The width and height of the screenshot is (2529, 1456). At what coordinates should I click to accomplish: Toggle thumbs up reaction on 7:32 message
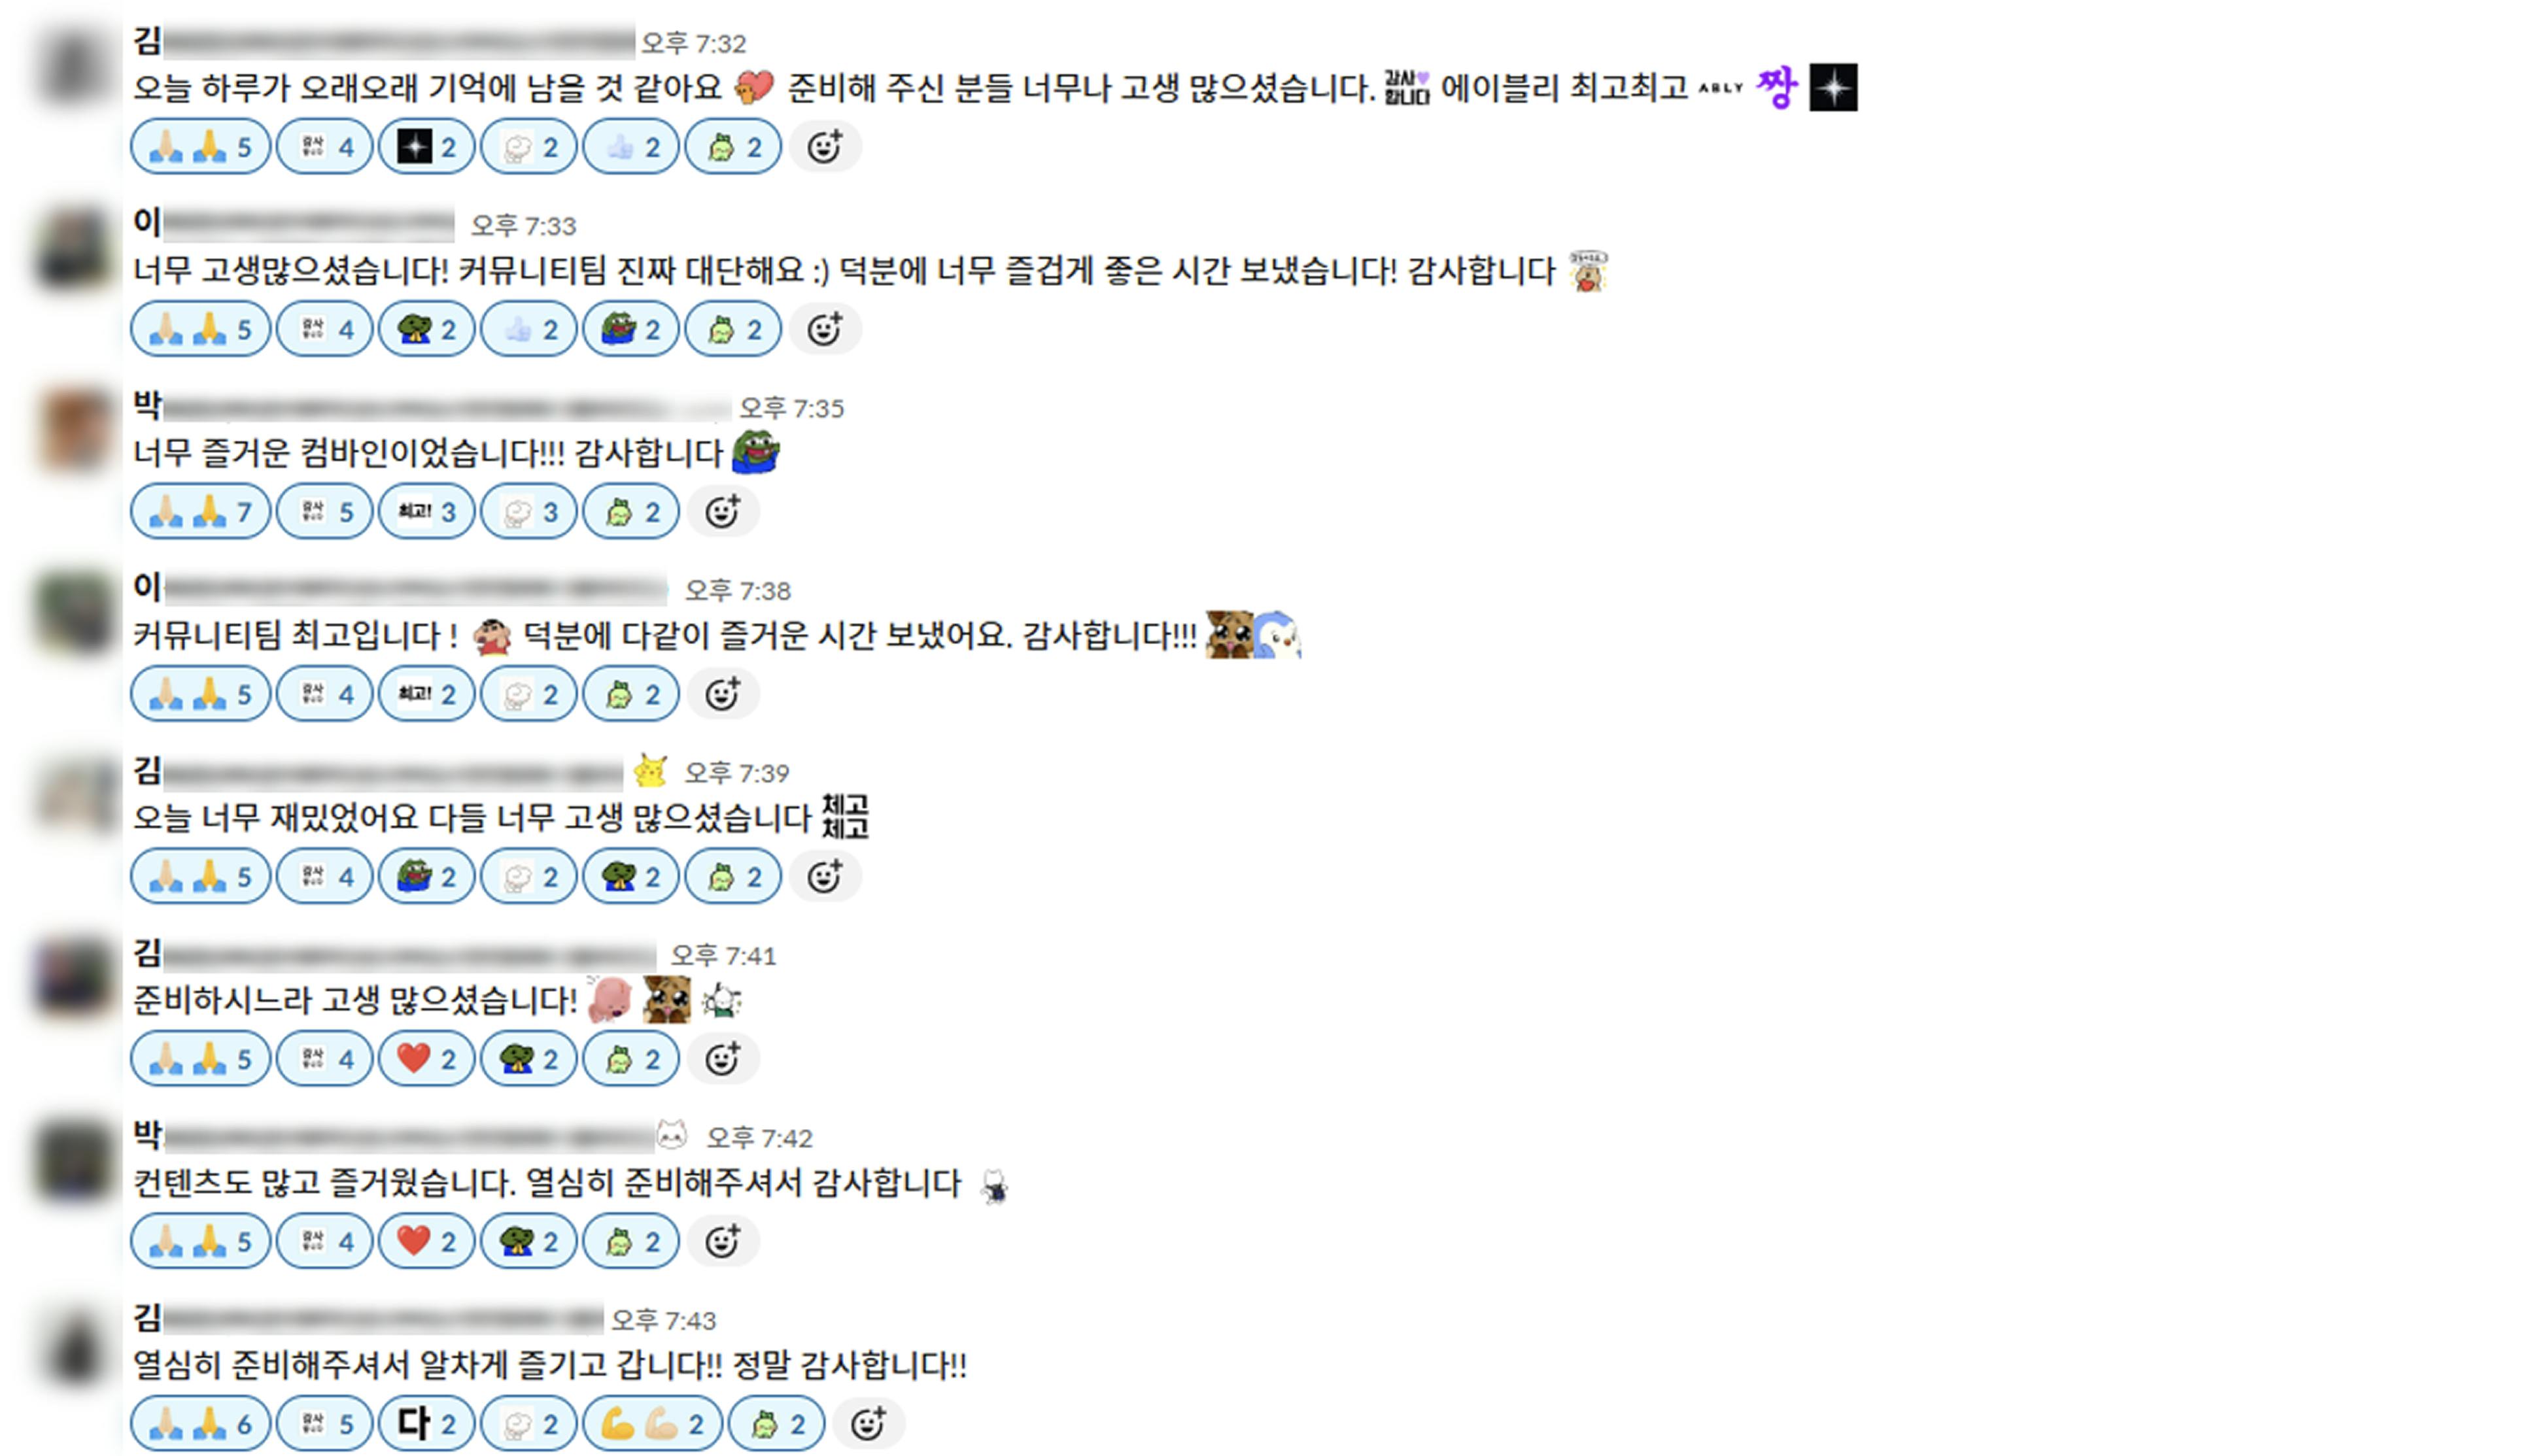pos(631,147)
